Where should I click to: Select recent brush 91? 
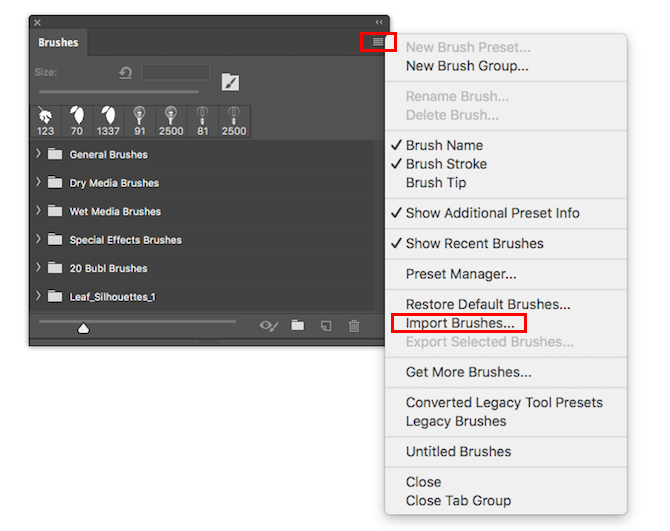(x=139, y=122)
